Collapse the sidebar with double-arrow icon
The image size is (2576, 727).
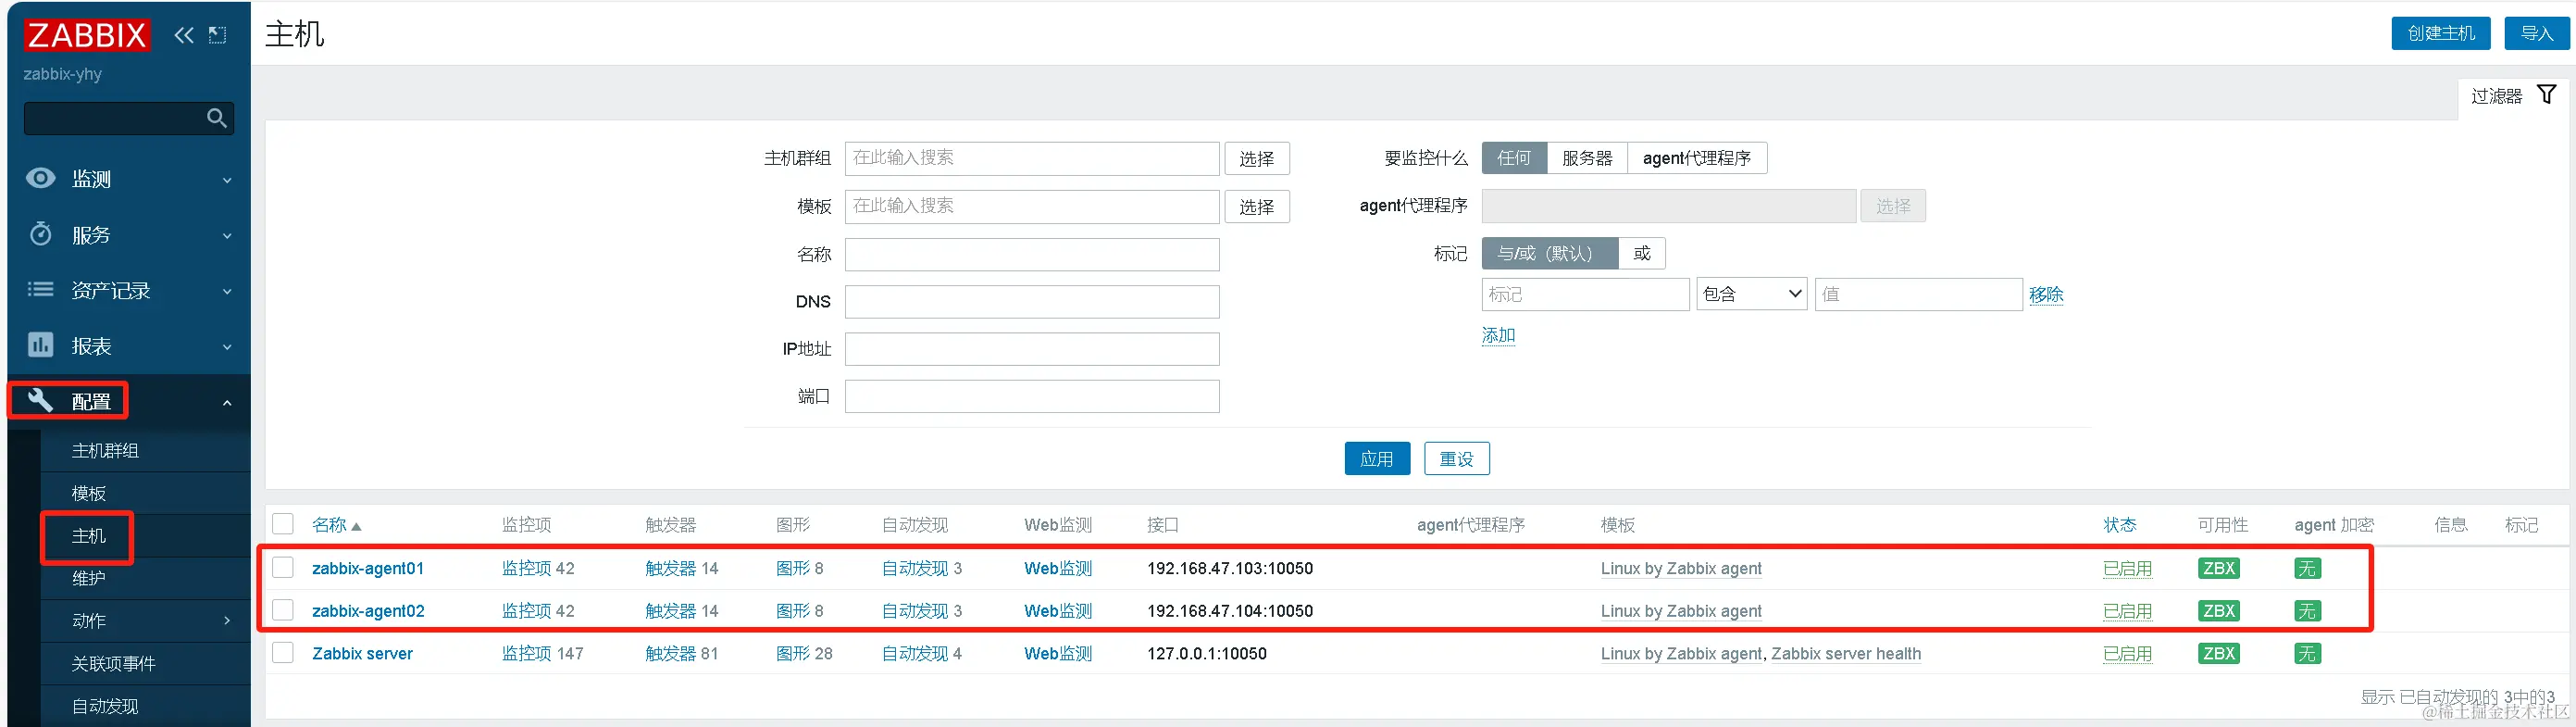coord(184,35)
